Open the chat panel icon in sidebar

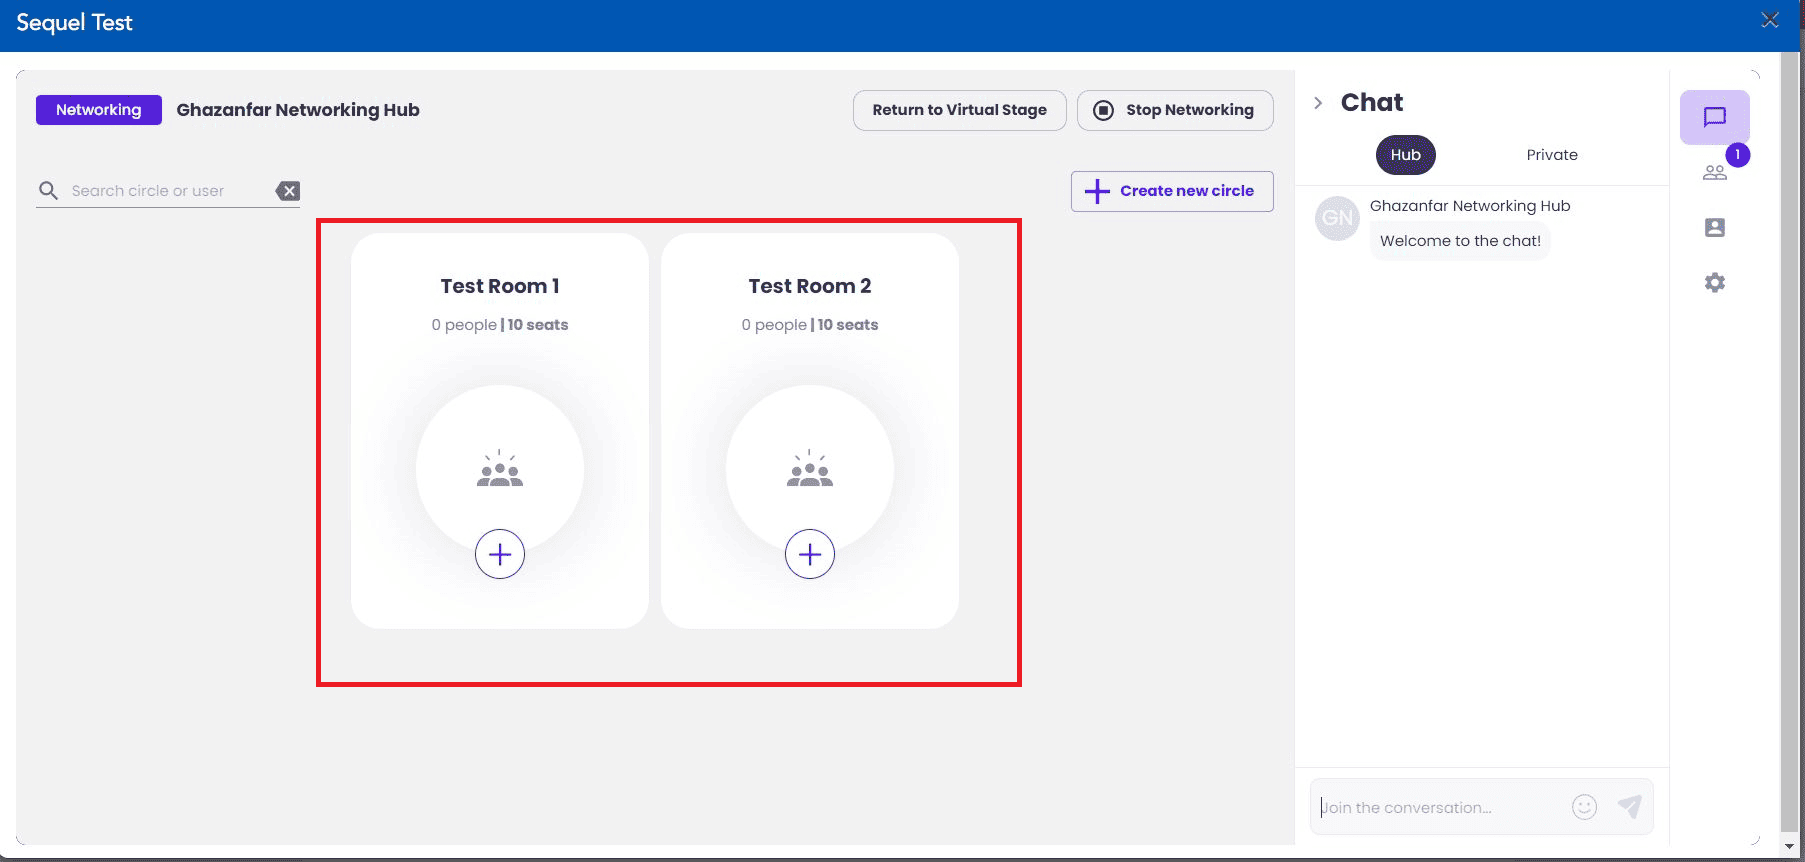pyautogui.click(x=1714, y=117)
